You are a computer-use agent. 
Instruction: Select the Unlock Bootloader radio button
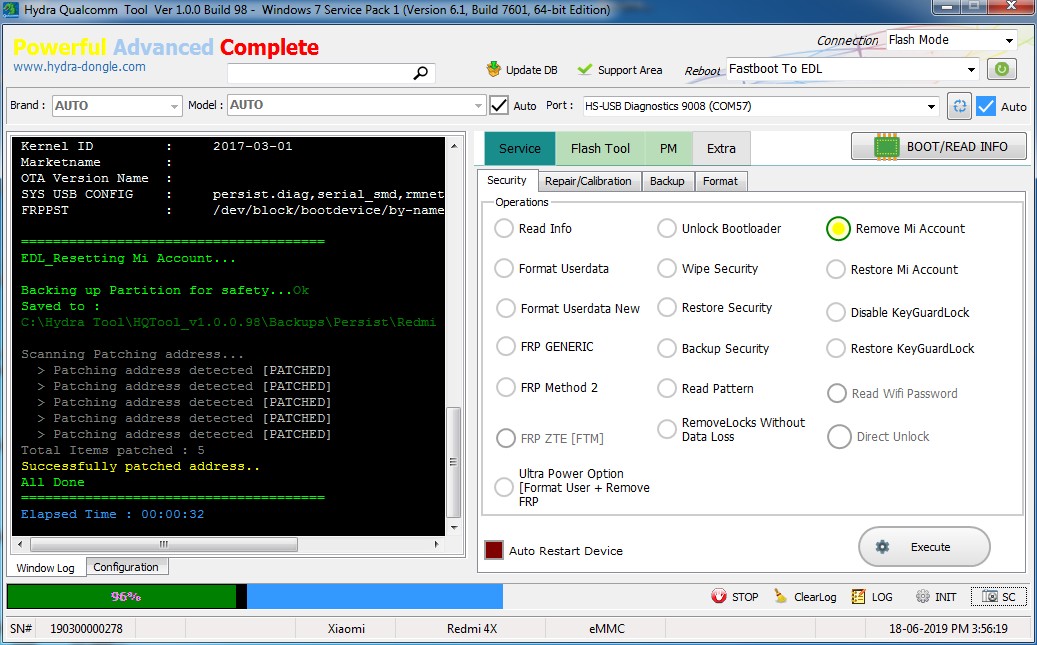coord(667,228)
